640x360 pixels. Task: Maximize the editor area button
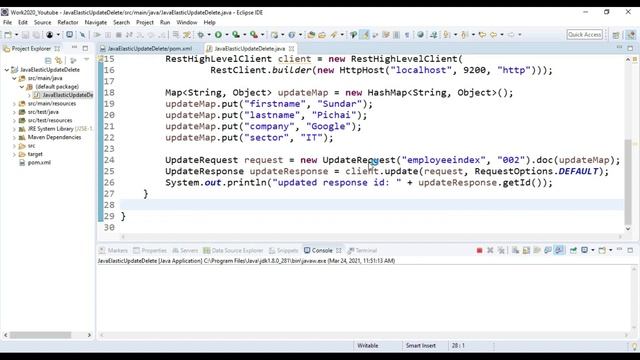[x=630, y=48]
